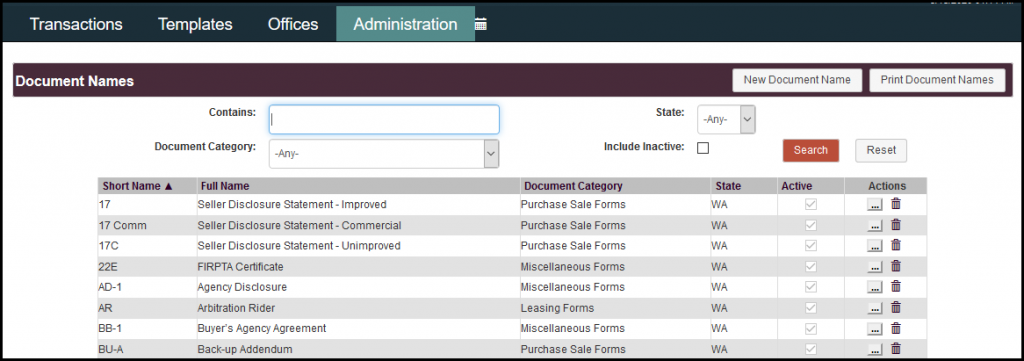Toggle Active checkbox for 22E
Screen dimensions: 1024x361
811,266
